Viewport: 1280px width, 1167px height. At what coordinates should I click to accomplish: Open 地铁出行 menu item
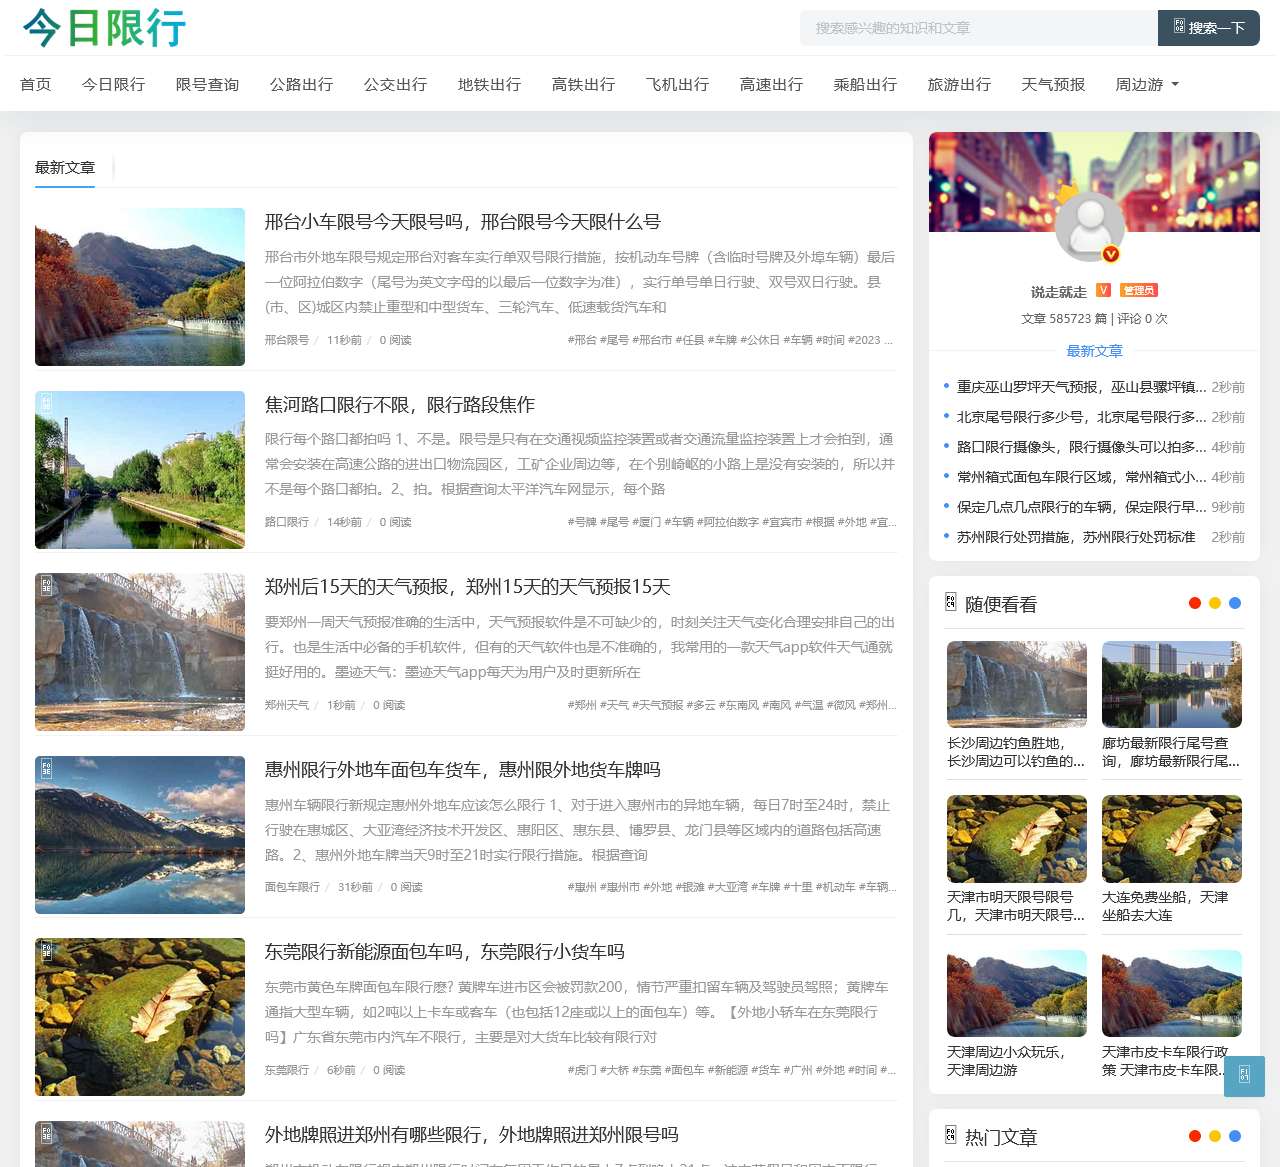point(490,84)
